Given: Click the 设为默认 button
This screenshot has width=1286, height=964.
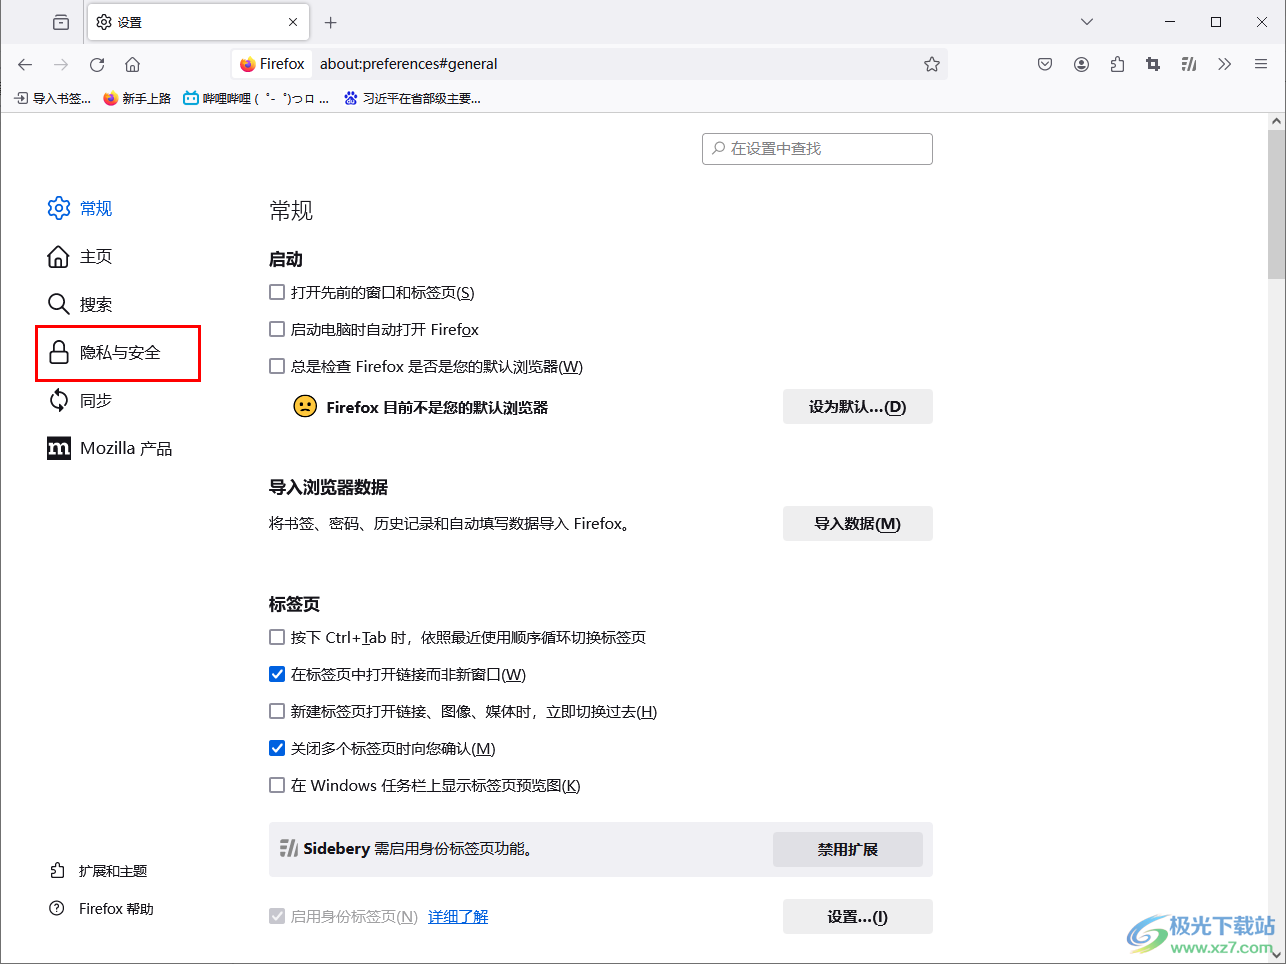Looking at the screenshot, I should click(x=857, y=407).
